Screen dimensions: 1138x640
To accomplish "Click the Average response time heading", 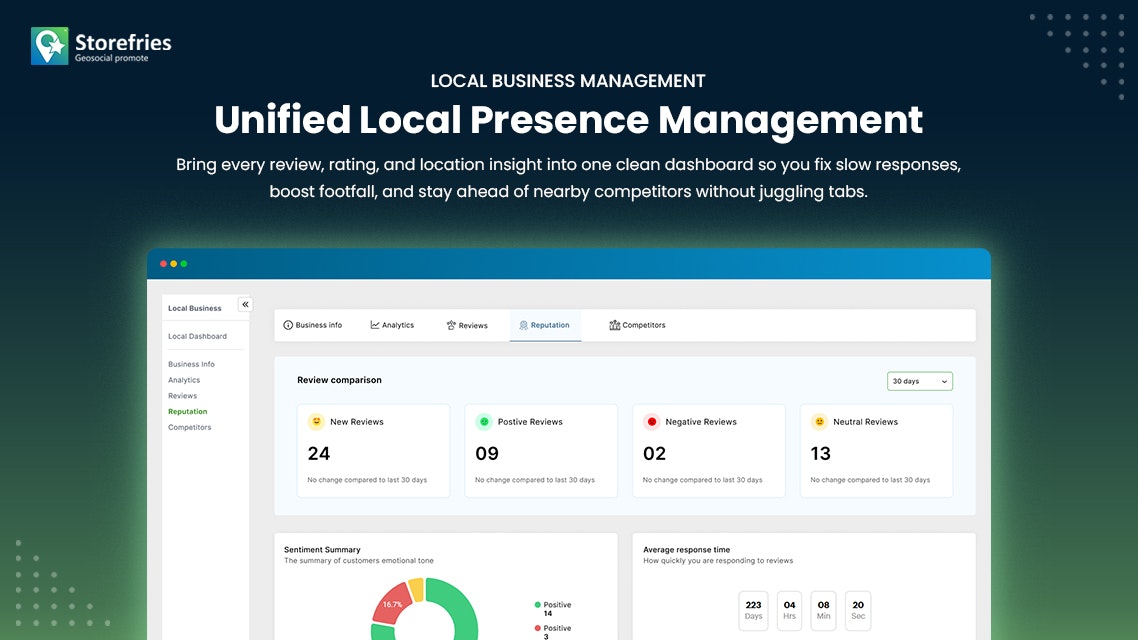I will coord(687,549).
